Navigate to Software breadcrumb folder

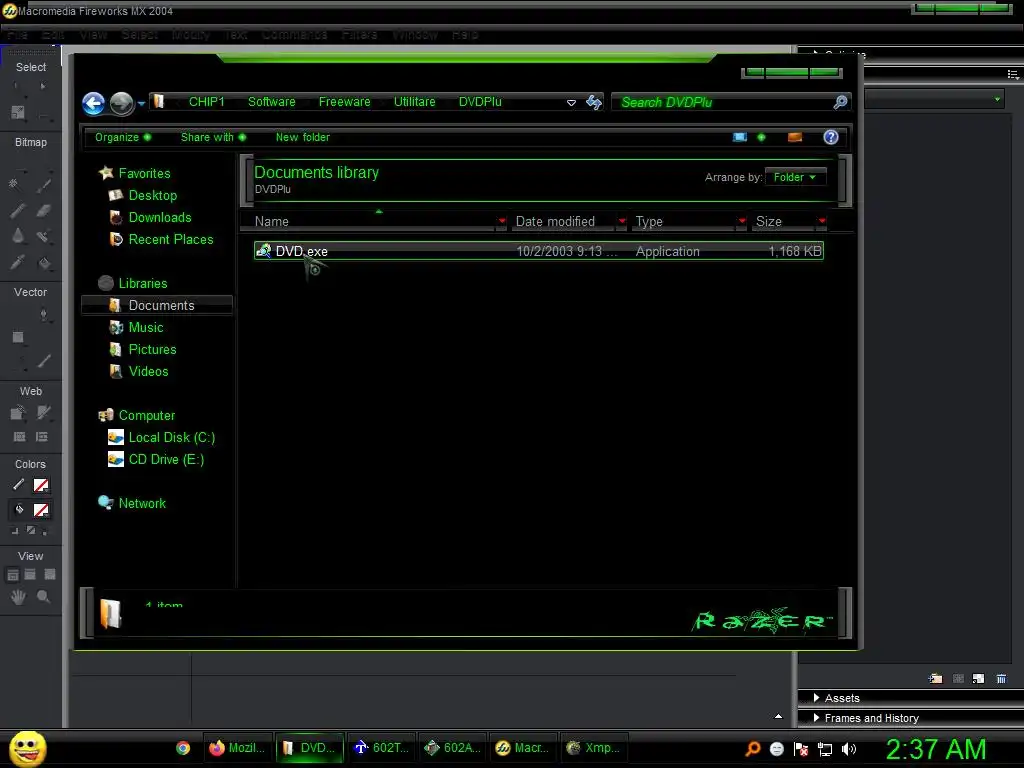(272, 102)
